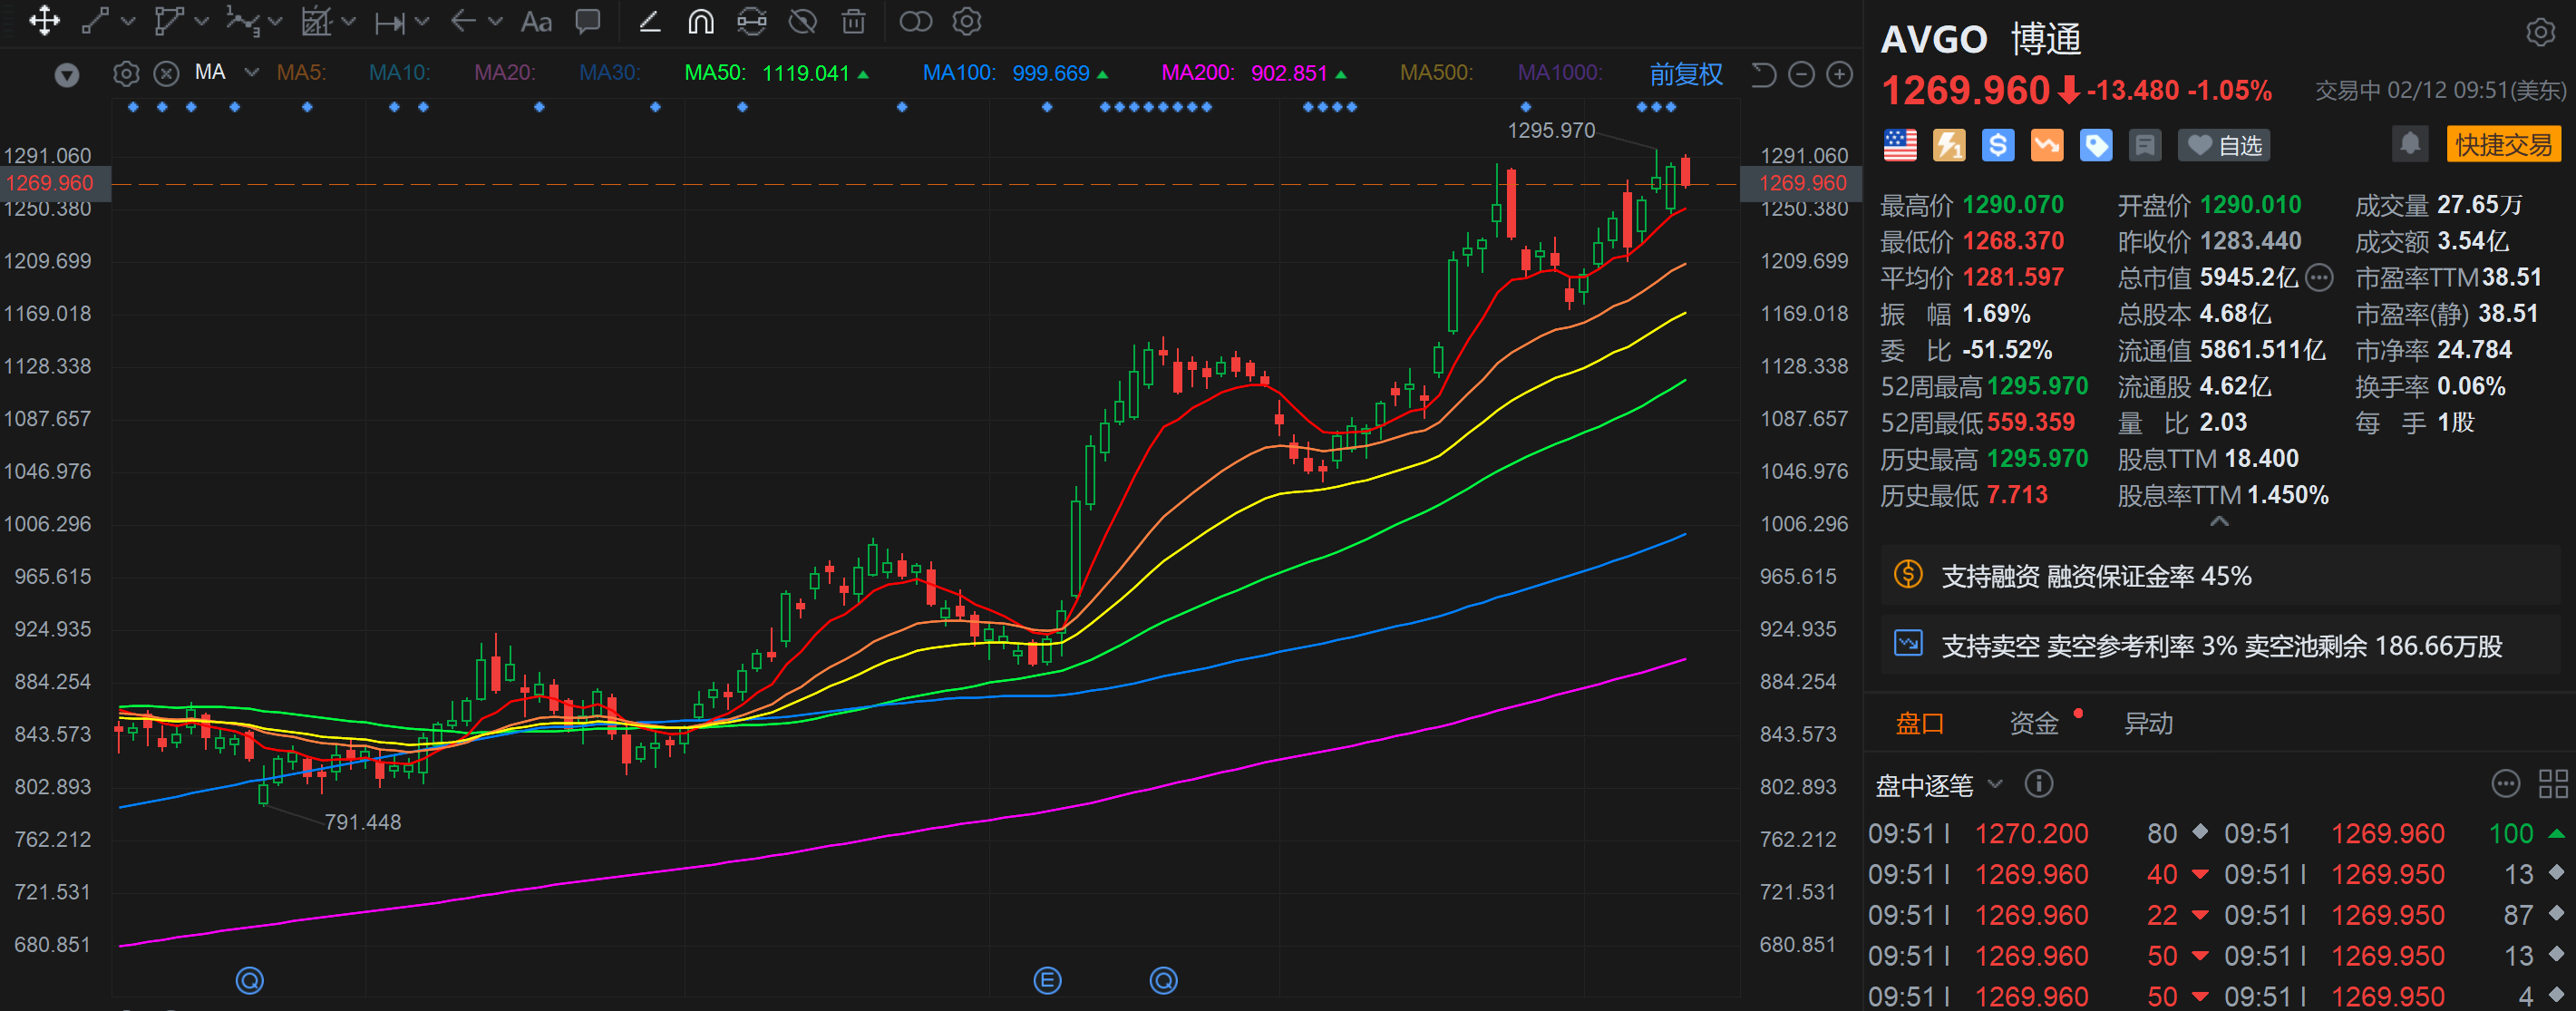Screen dimensions: 2576x1011
Task: Delete drawings with the trash icon
Action: click(x=853, y=21)
